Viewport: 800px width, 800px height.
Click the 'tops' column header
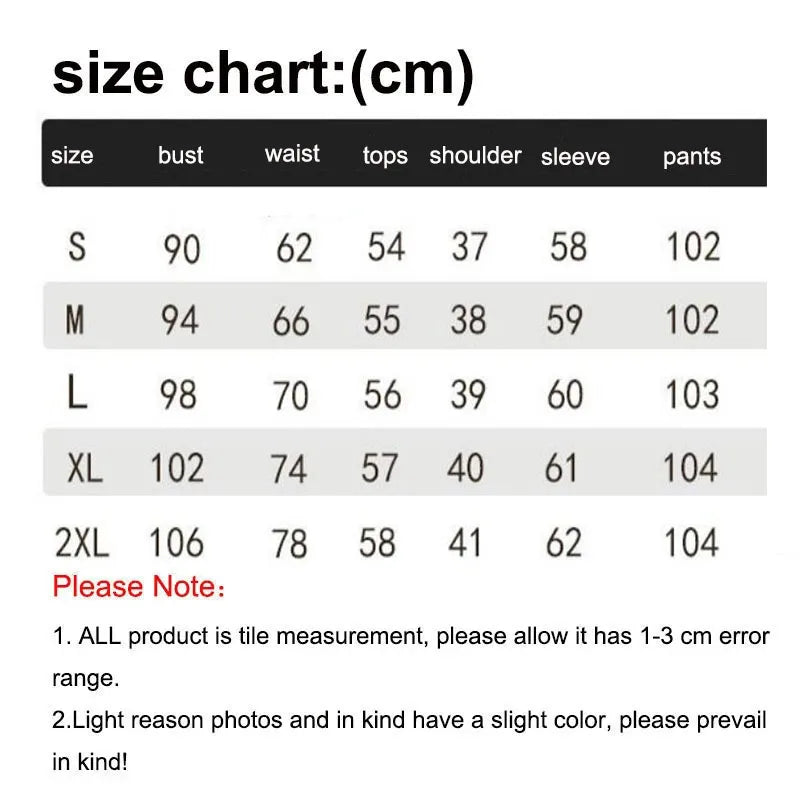pyautogui.click(x=385, y=156)
